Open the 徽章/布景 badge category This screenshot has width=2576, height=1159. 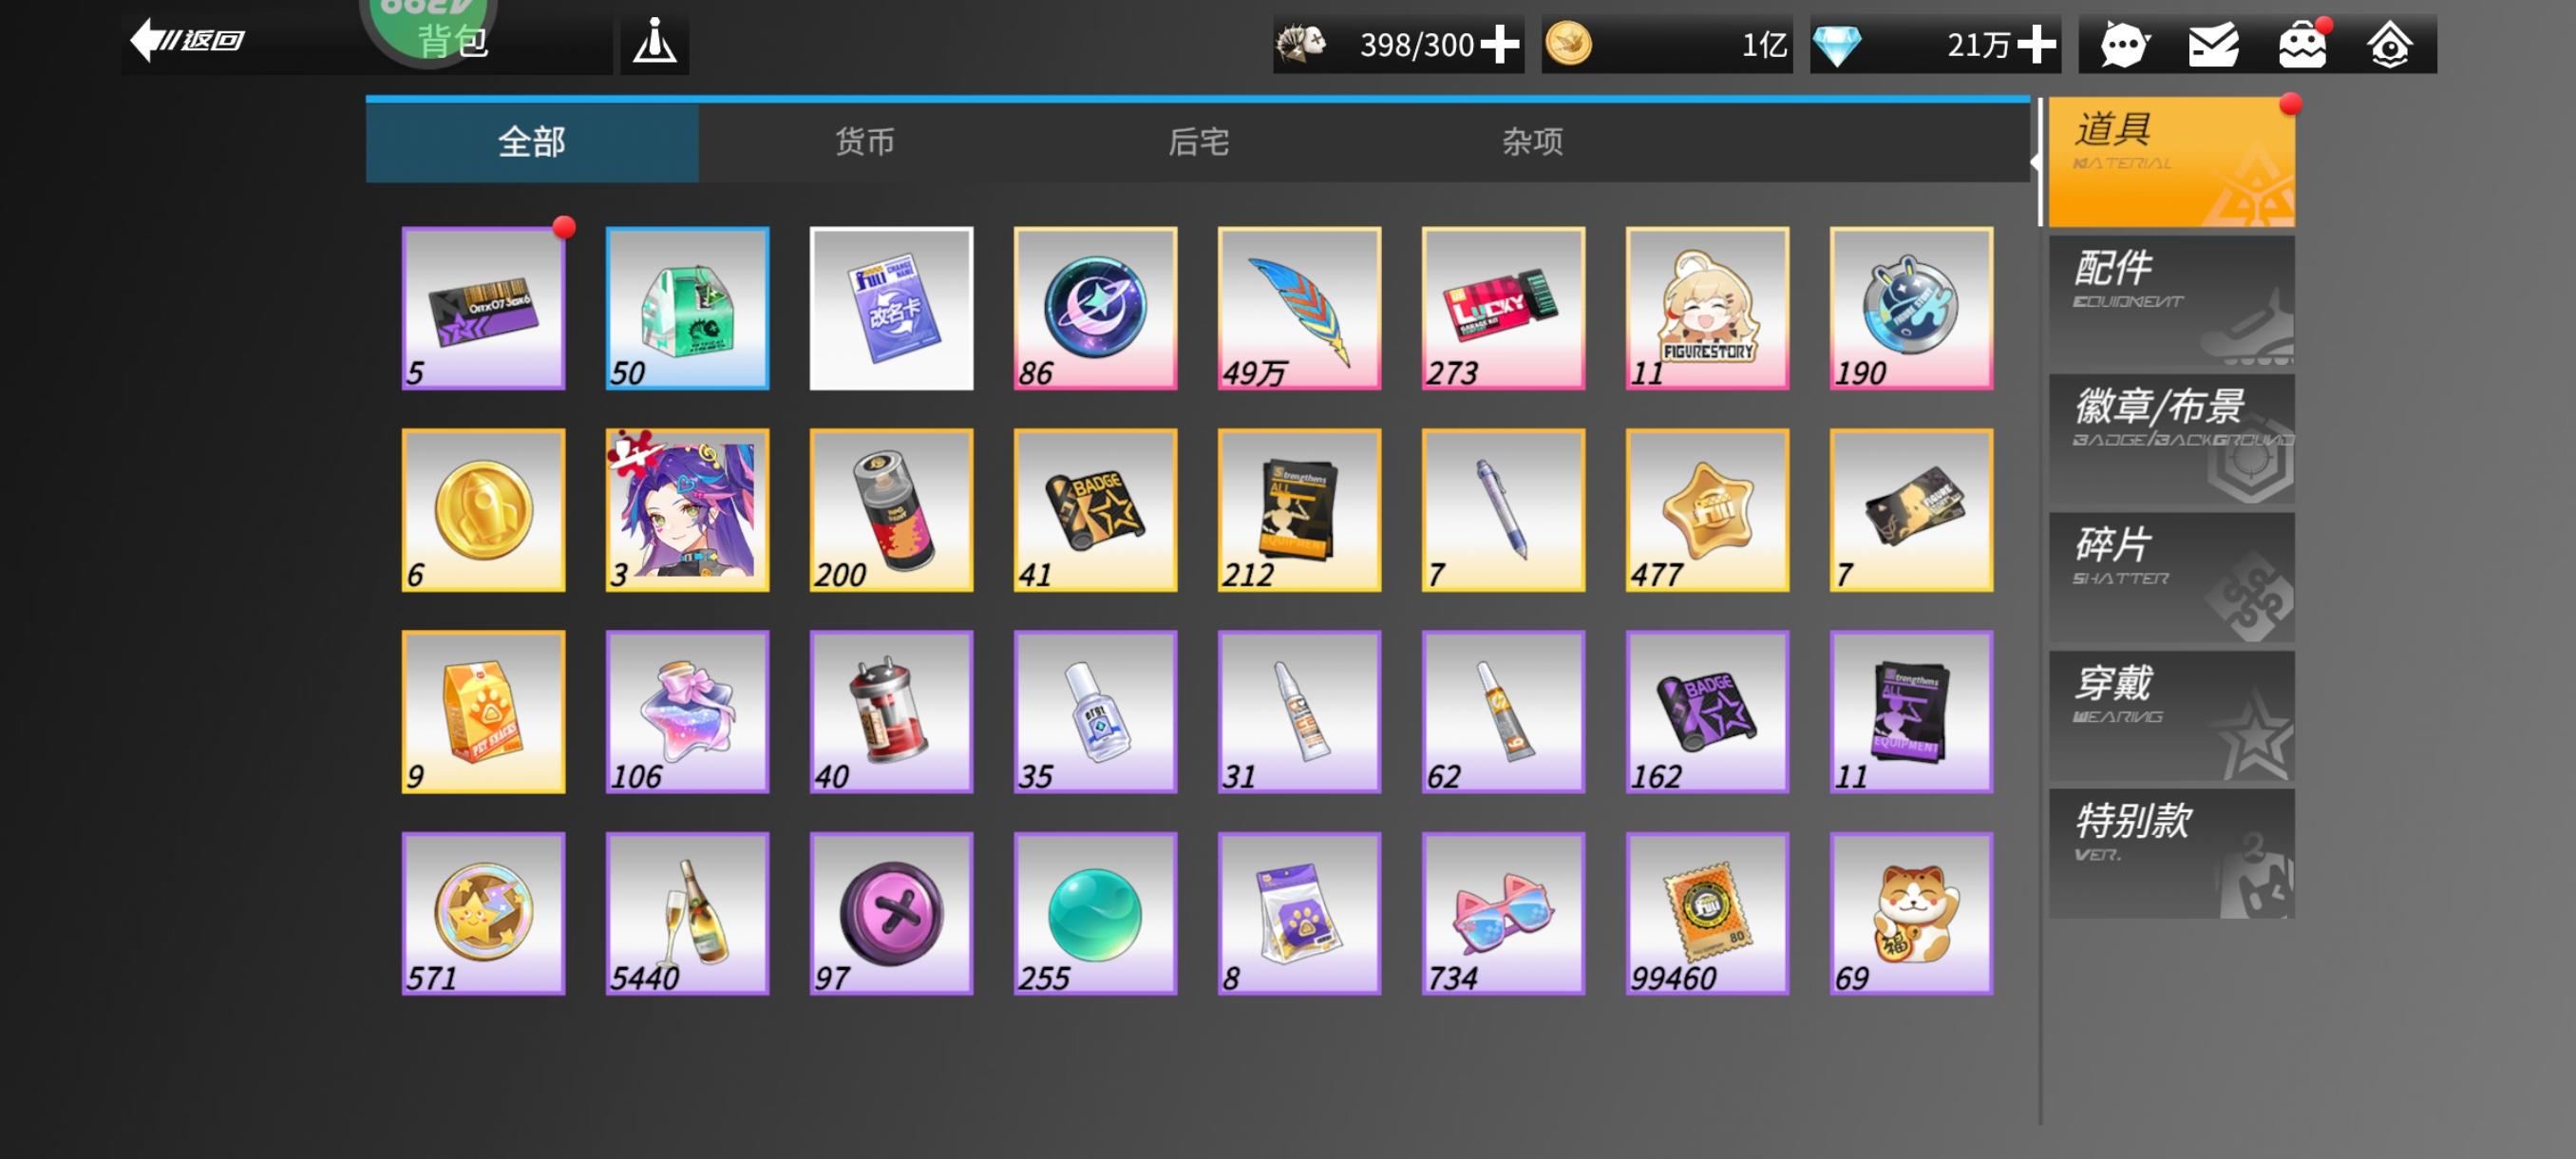click(2170, 438)
